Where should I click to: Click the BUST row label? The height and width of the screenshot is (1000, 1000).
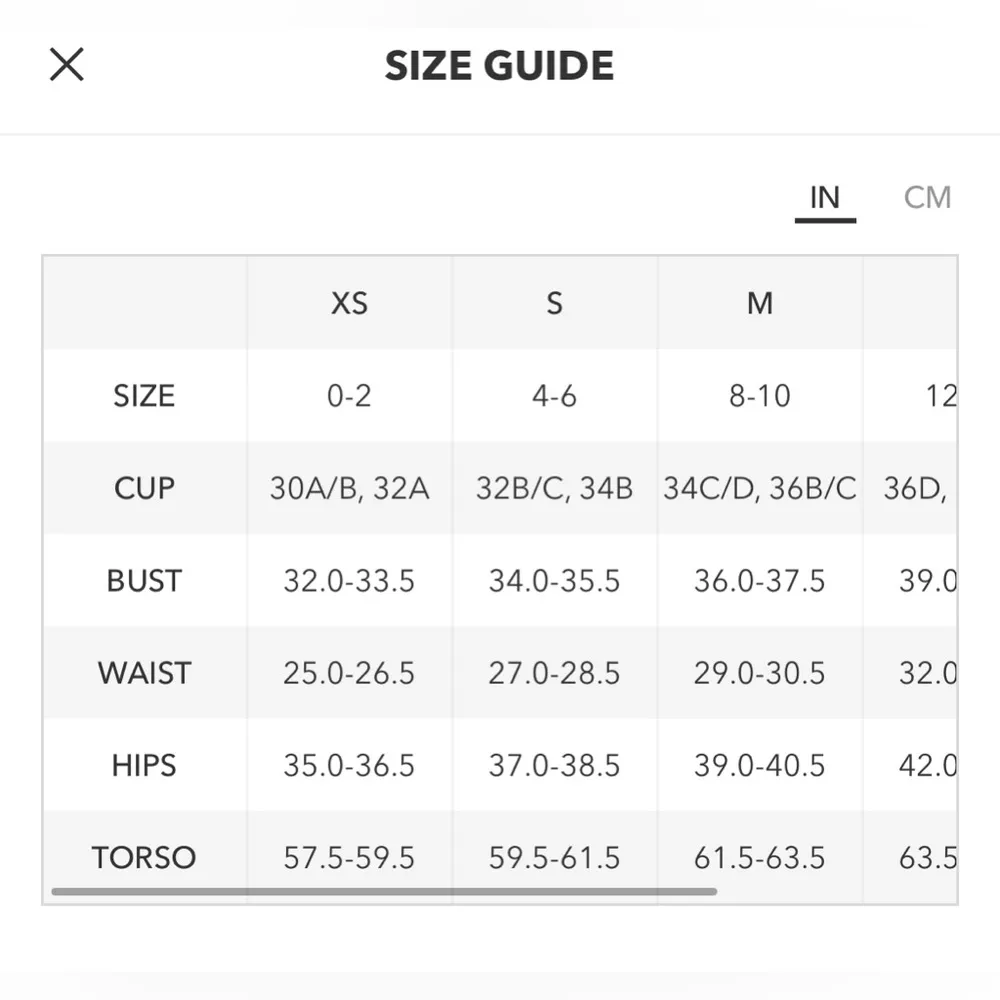tap(144, 581)
